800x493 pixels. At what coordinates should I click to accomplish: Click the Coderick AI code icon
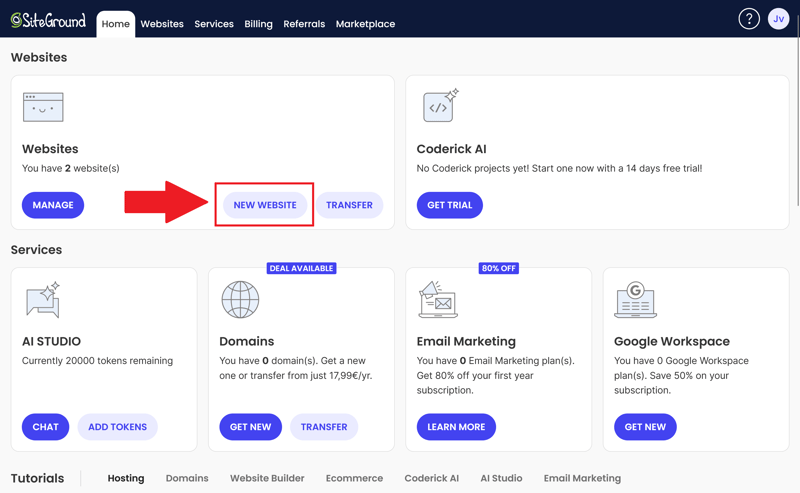point(440,105)
